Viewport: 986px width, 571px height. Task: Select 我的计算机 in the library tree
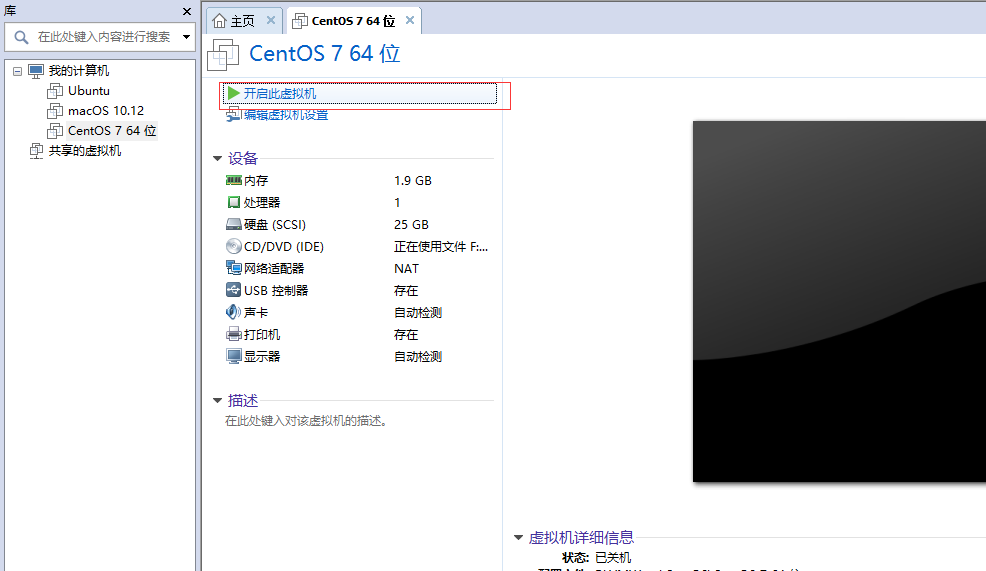pyautogui.click(x=79, y=71)
